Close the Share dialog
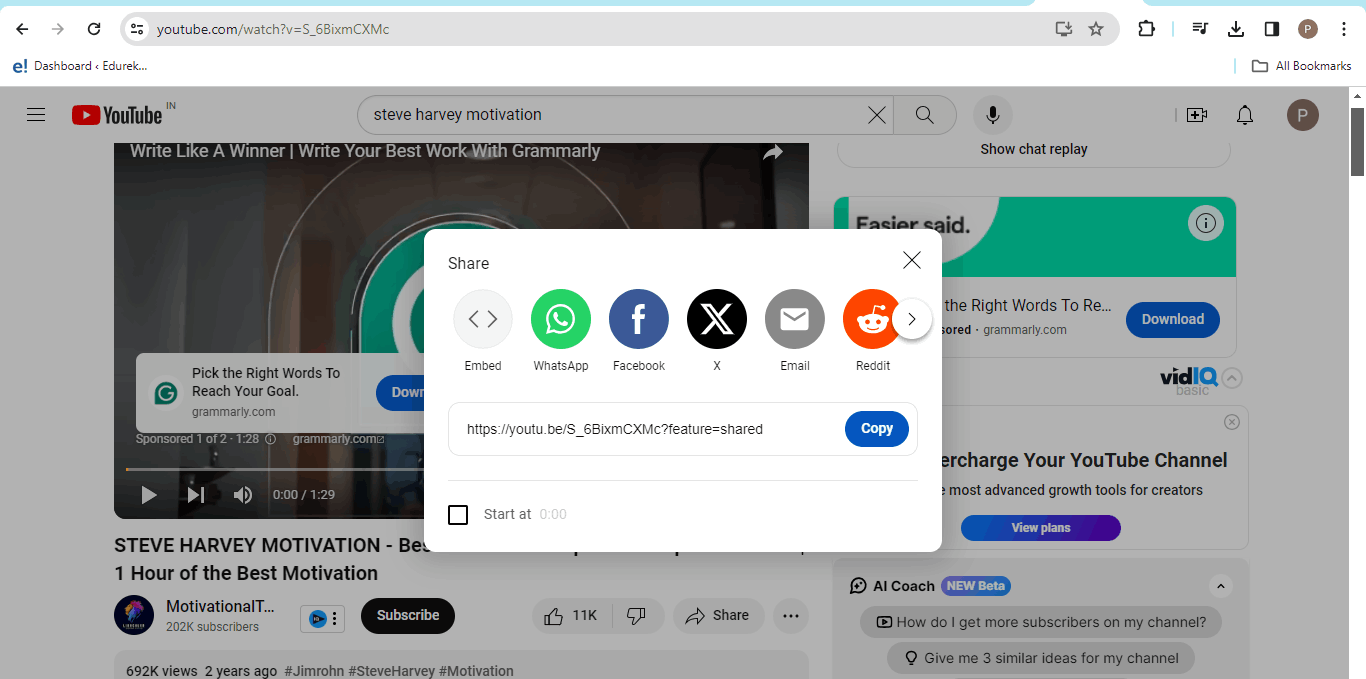Screen dimensions: 1366x679 point(911,261)
